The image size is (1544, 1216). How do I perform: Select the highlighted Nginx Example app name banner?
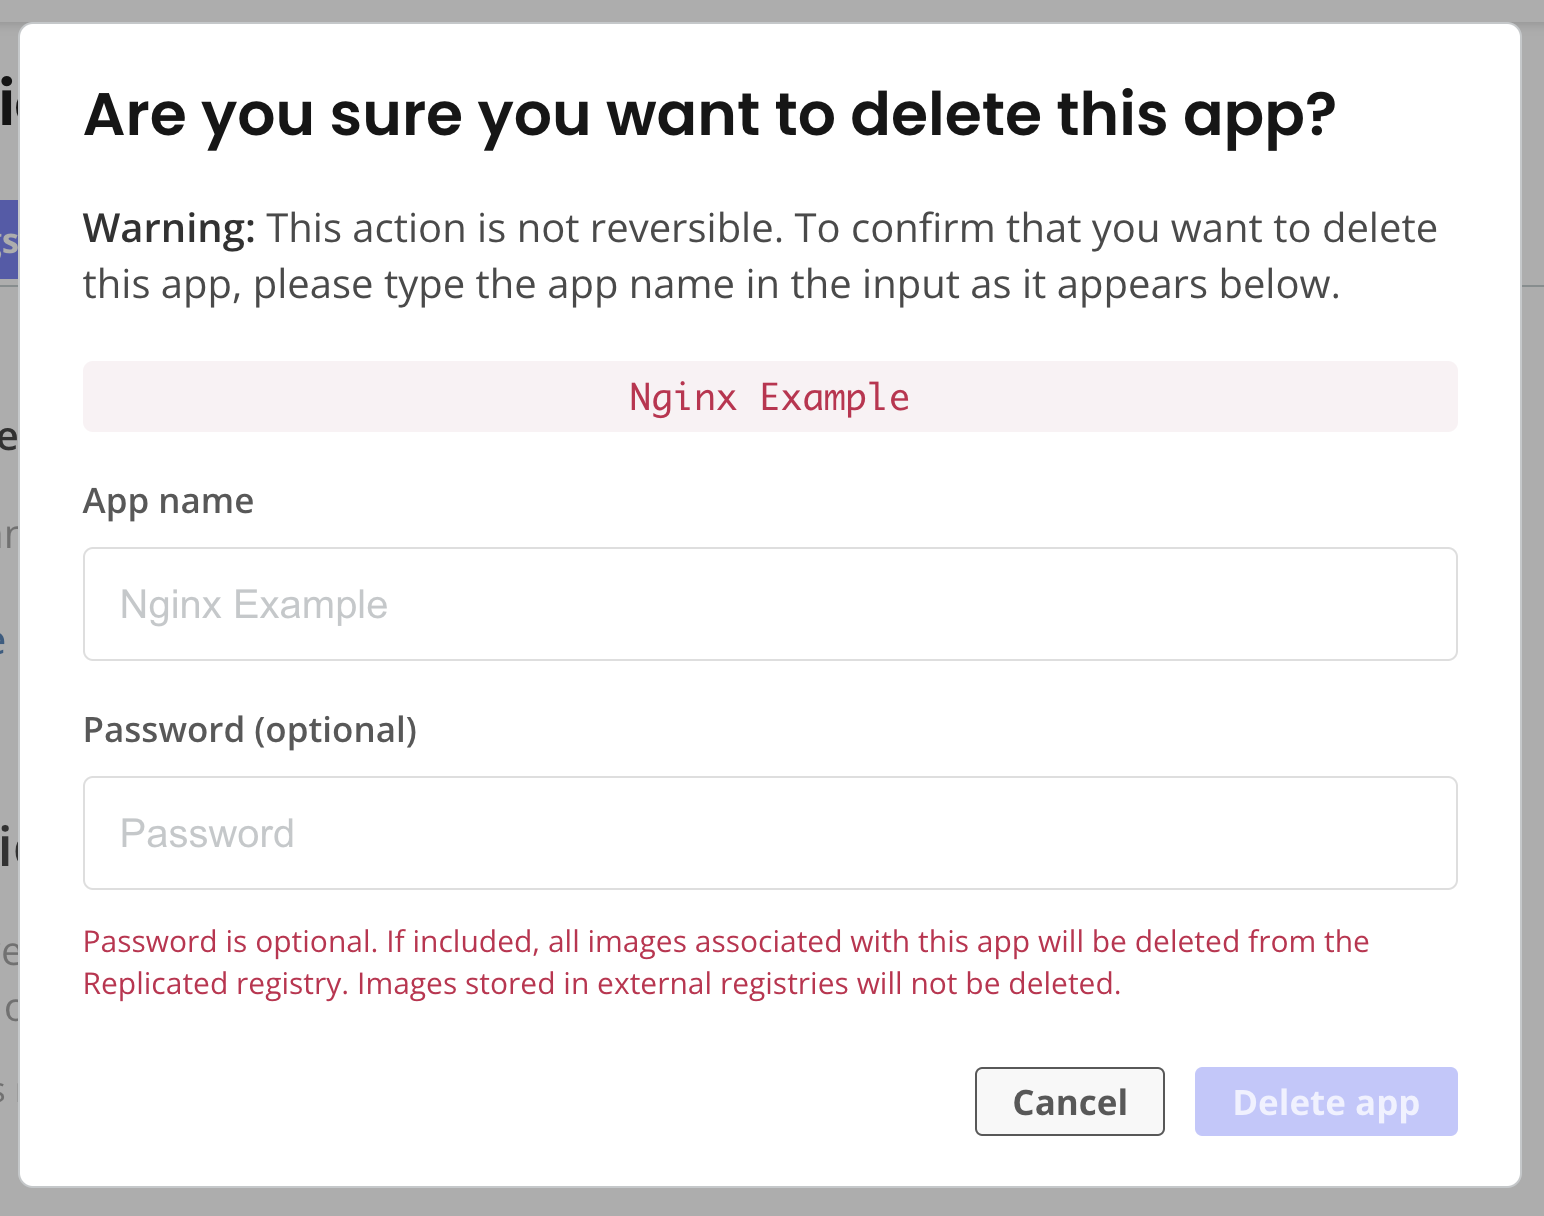point(770,396)
